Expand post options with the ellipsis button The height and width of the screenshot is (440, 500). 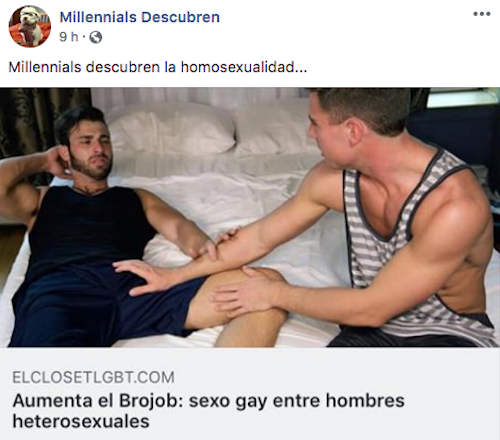pos(482,14)
